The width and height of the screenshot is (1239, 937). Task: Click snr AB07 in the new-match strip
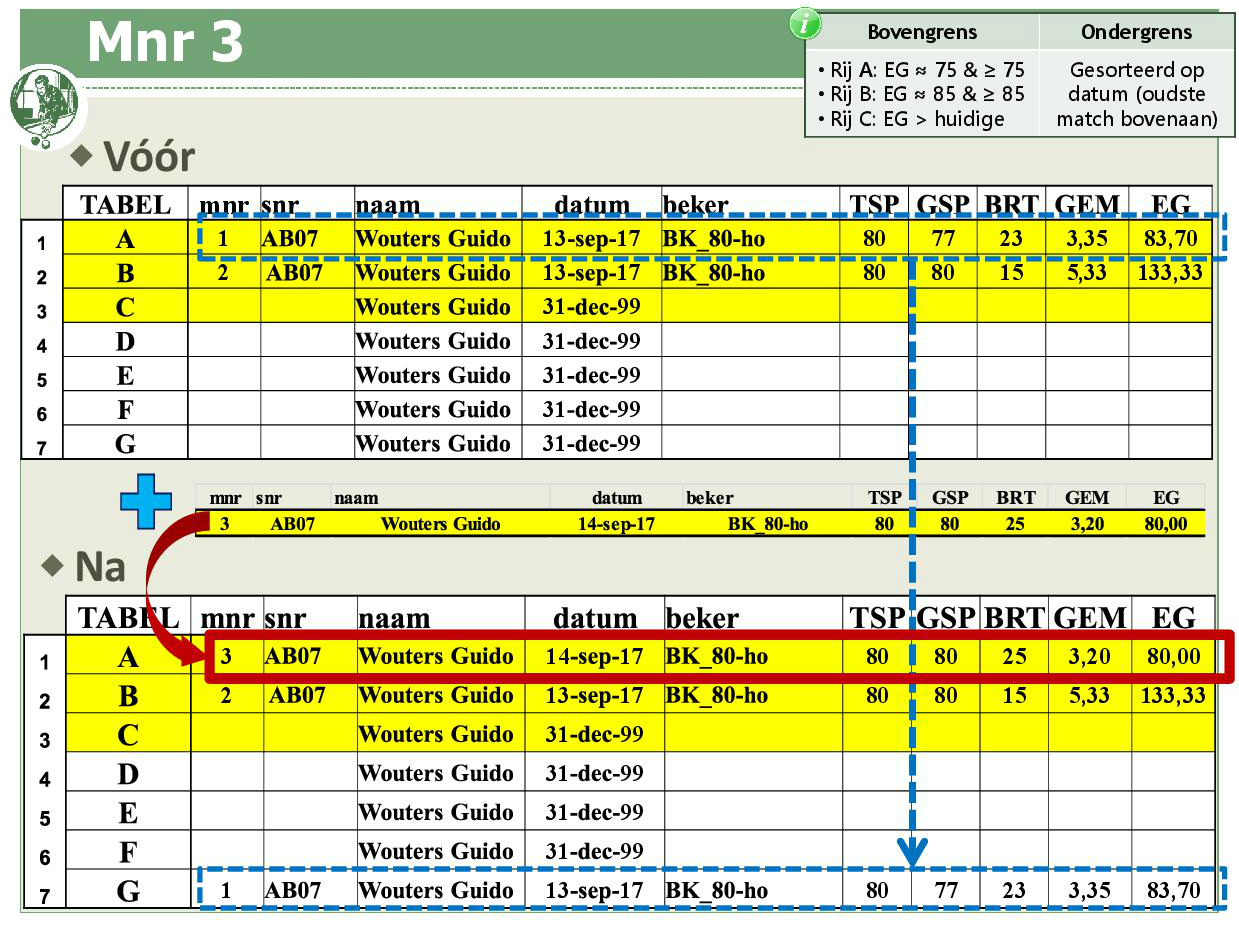[293, 524]
